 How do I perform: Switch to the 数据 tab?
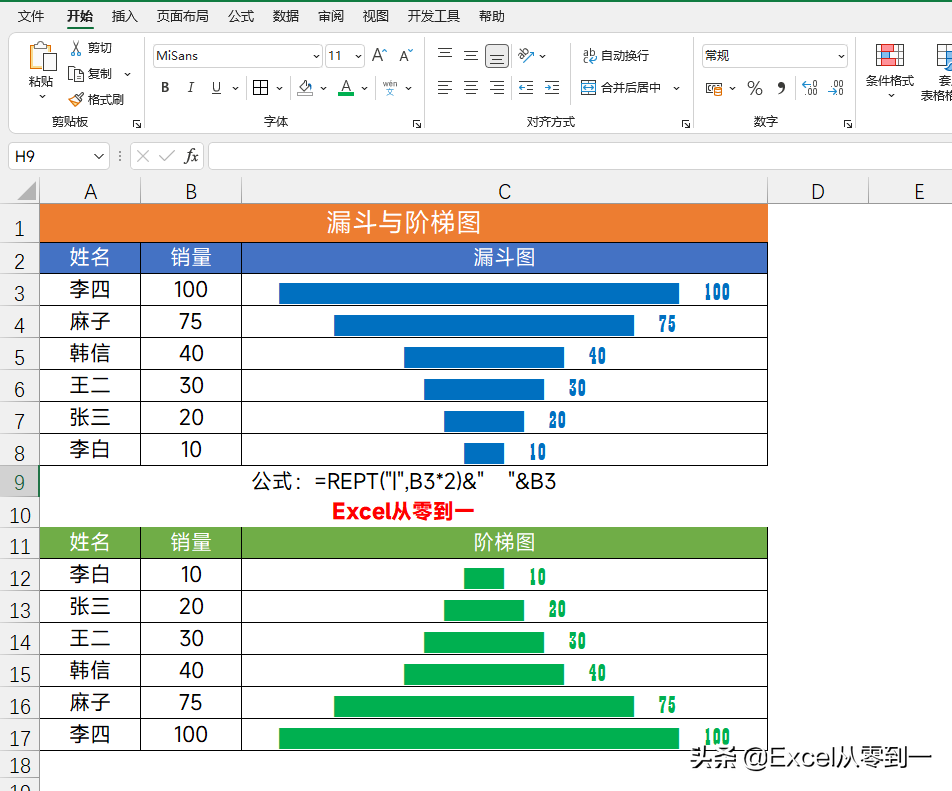click(286, 16)
